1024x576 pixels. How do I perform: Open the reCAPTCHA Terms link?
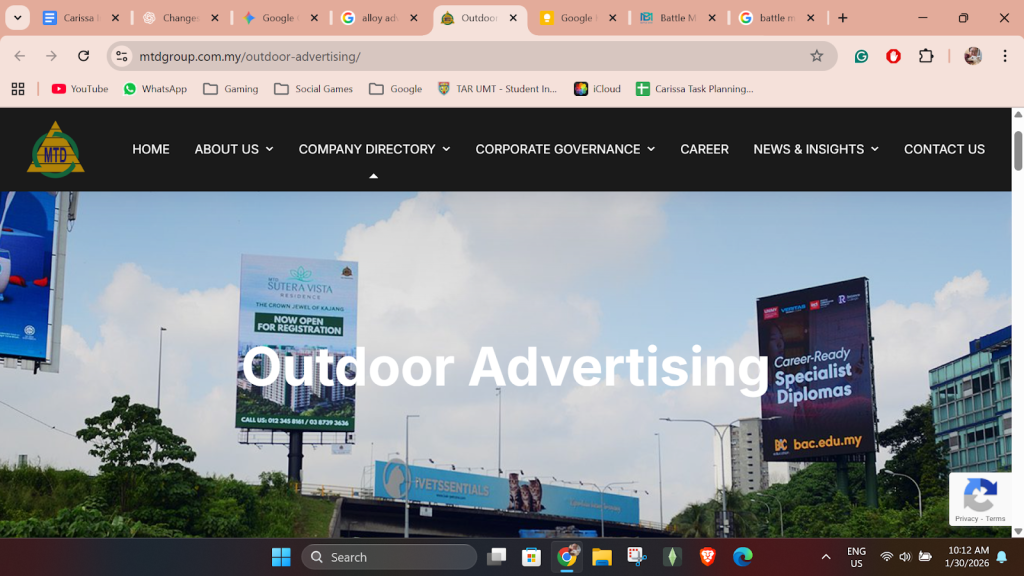995,519
